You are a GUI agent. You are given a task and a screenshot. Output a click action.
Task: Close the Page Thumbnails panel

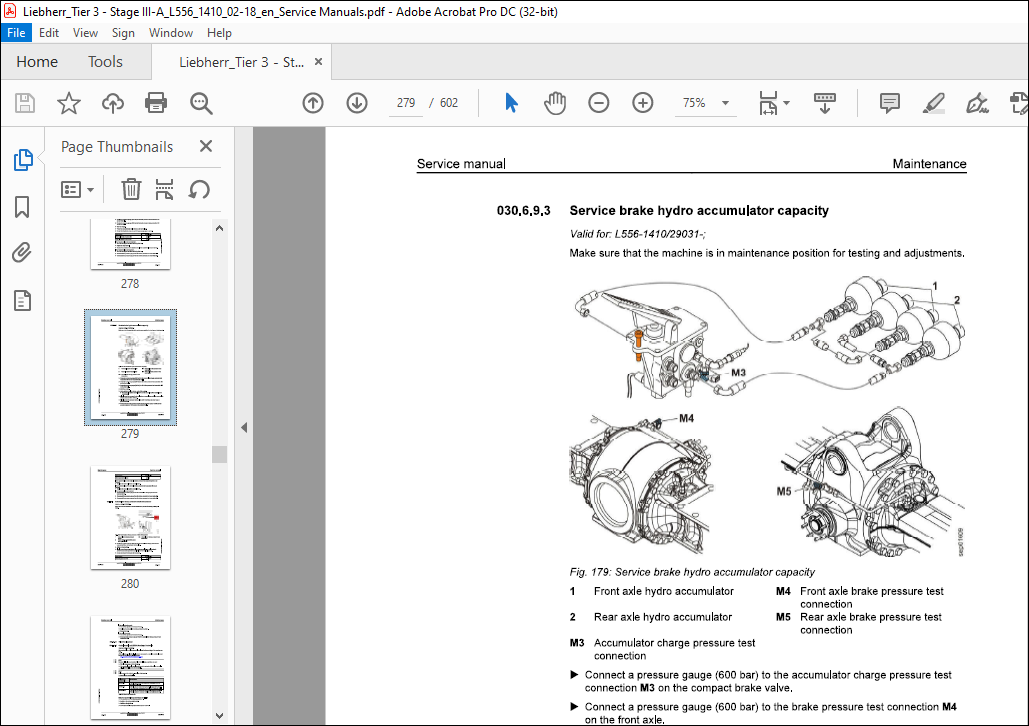(206, 146)
